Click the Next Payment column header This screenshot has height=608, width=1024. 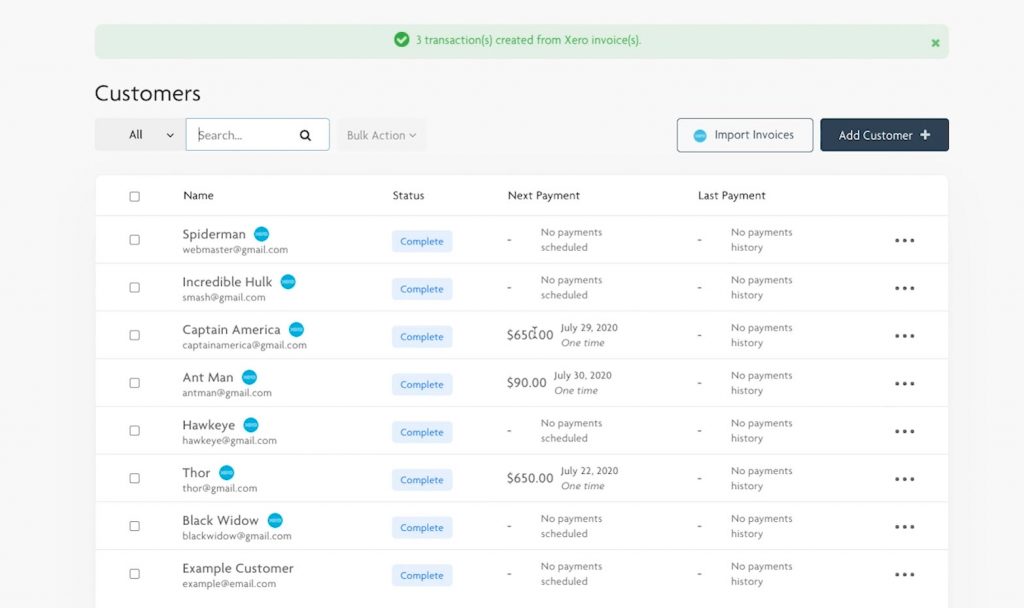pos(543,195)
